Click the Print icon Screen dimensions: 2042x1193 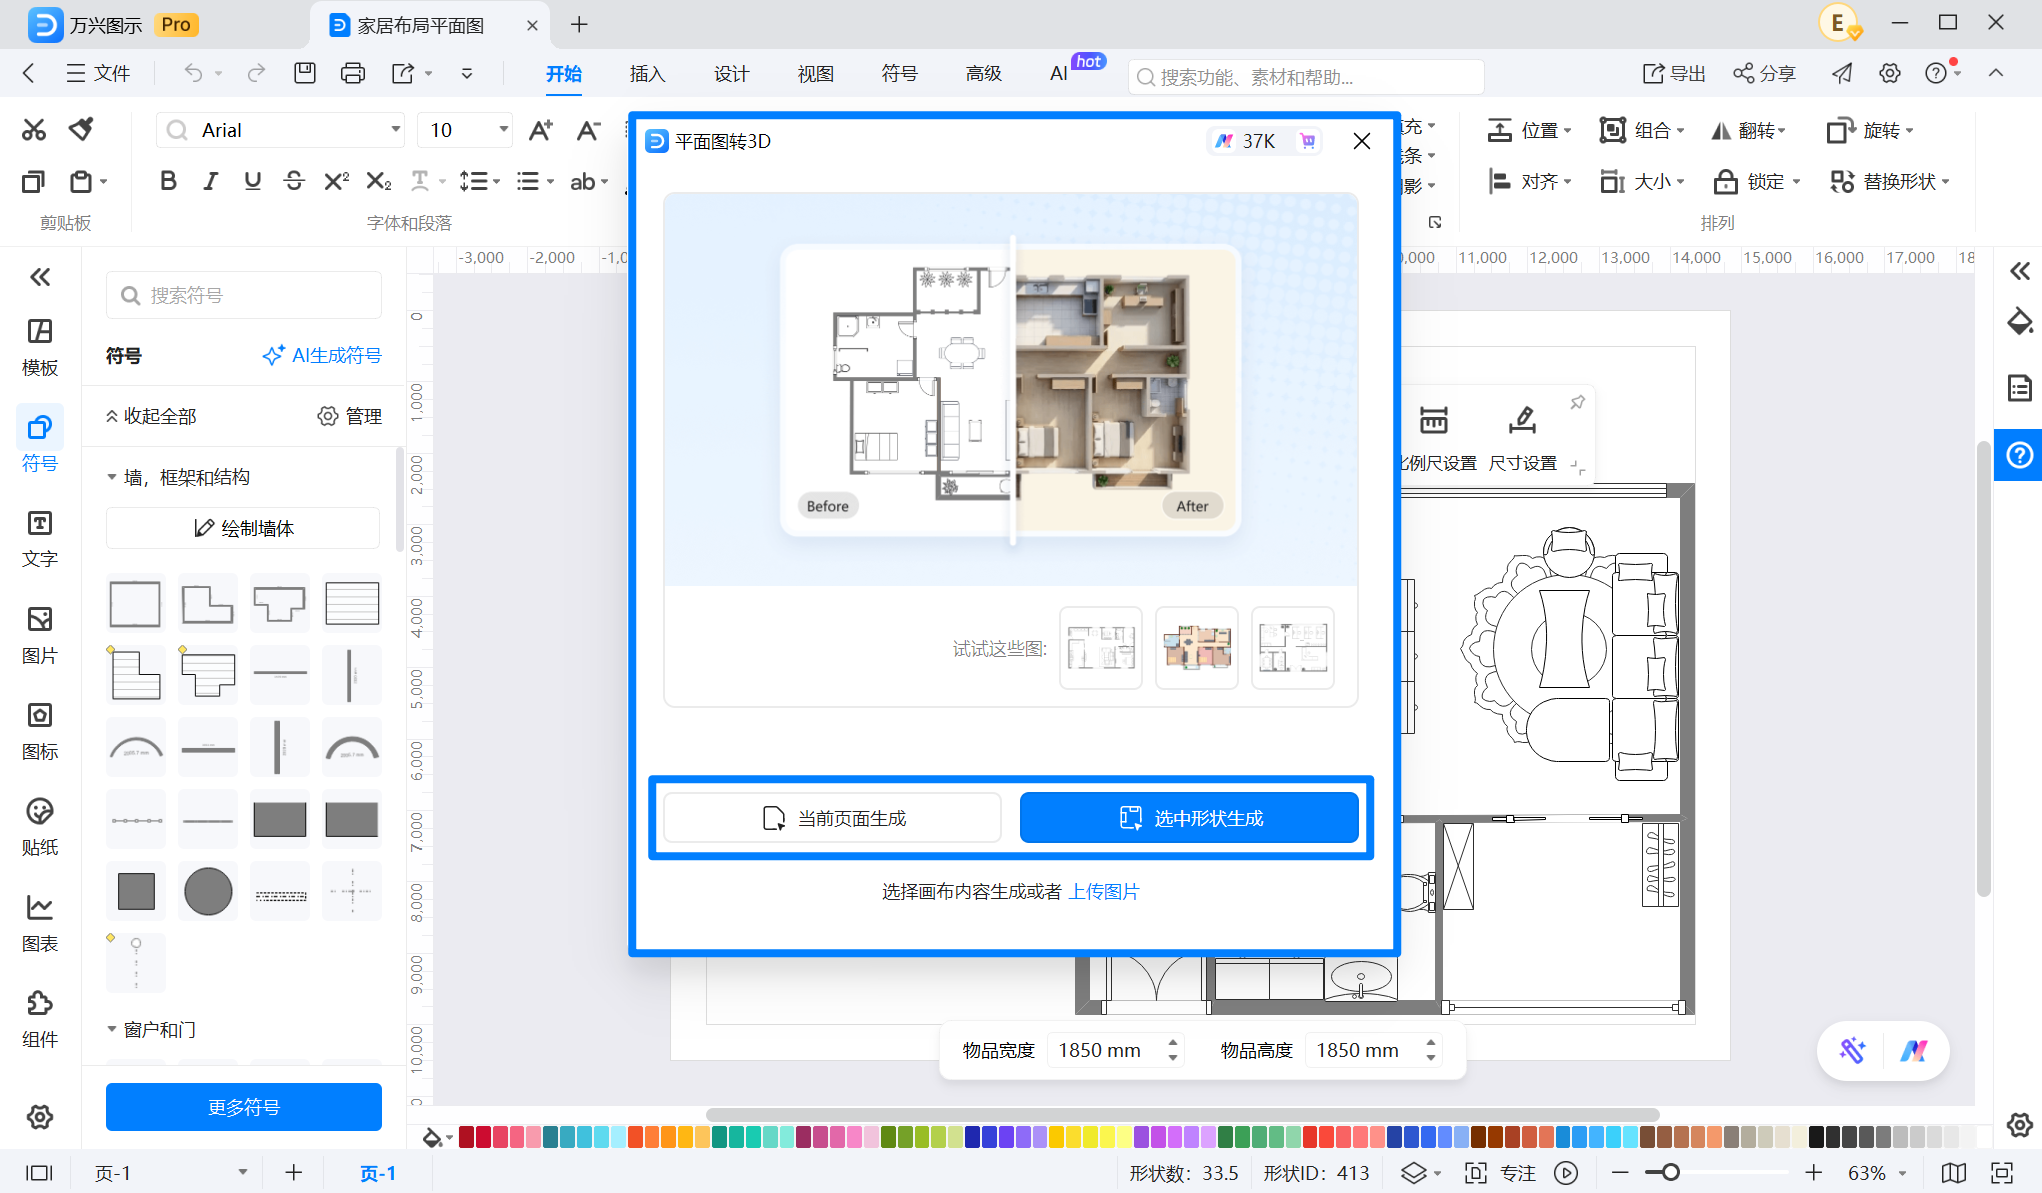[352, 73]
